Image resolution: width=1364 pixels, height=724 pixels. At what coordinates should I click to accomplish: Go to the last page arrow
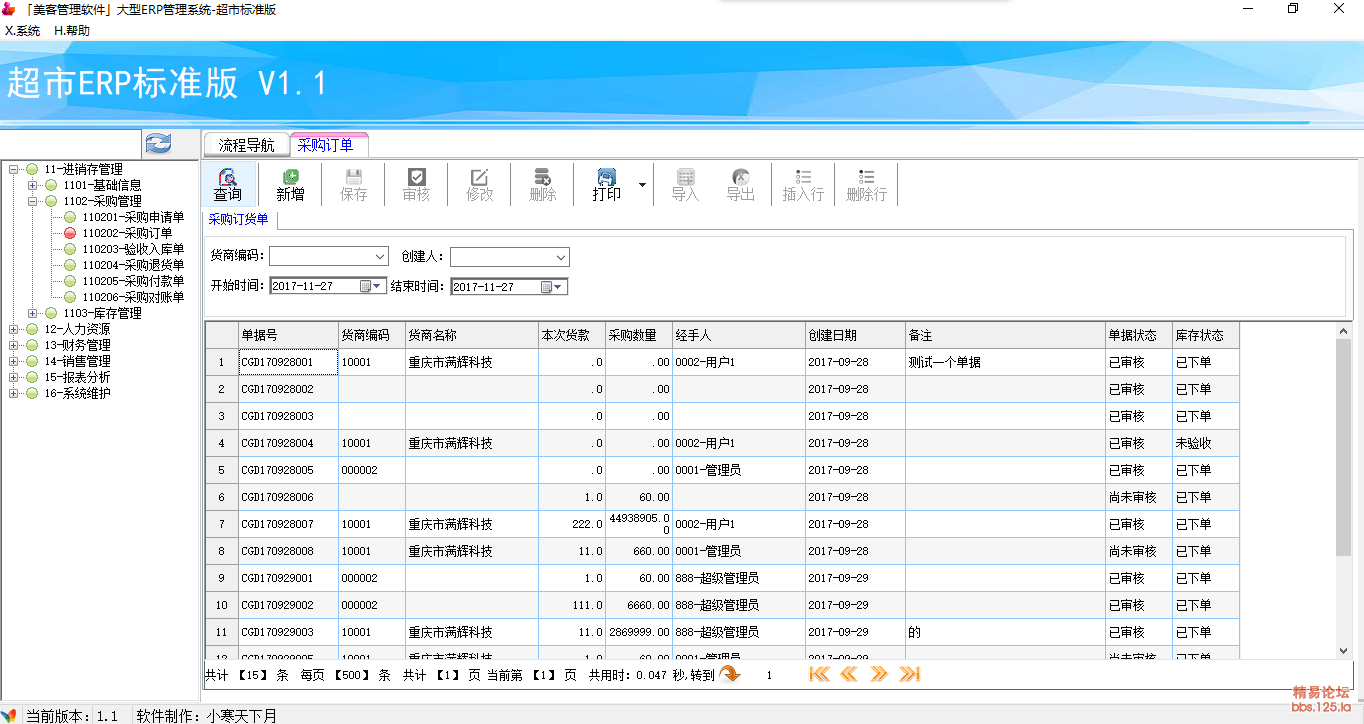click(x=909, y=675)
